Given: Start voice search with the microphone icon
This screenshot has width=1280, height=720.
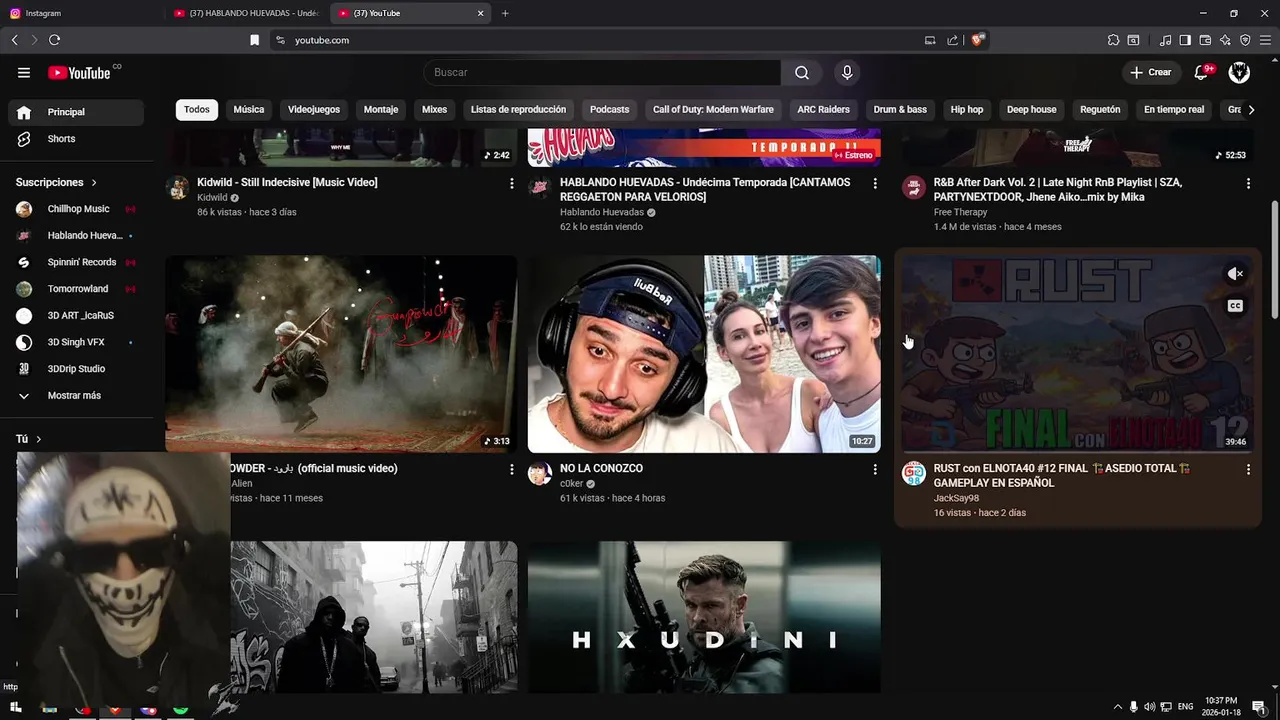Looking at the screenshot, I should coord(847,72).
